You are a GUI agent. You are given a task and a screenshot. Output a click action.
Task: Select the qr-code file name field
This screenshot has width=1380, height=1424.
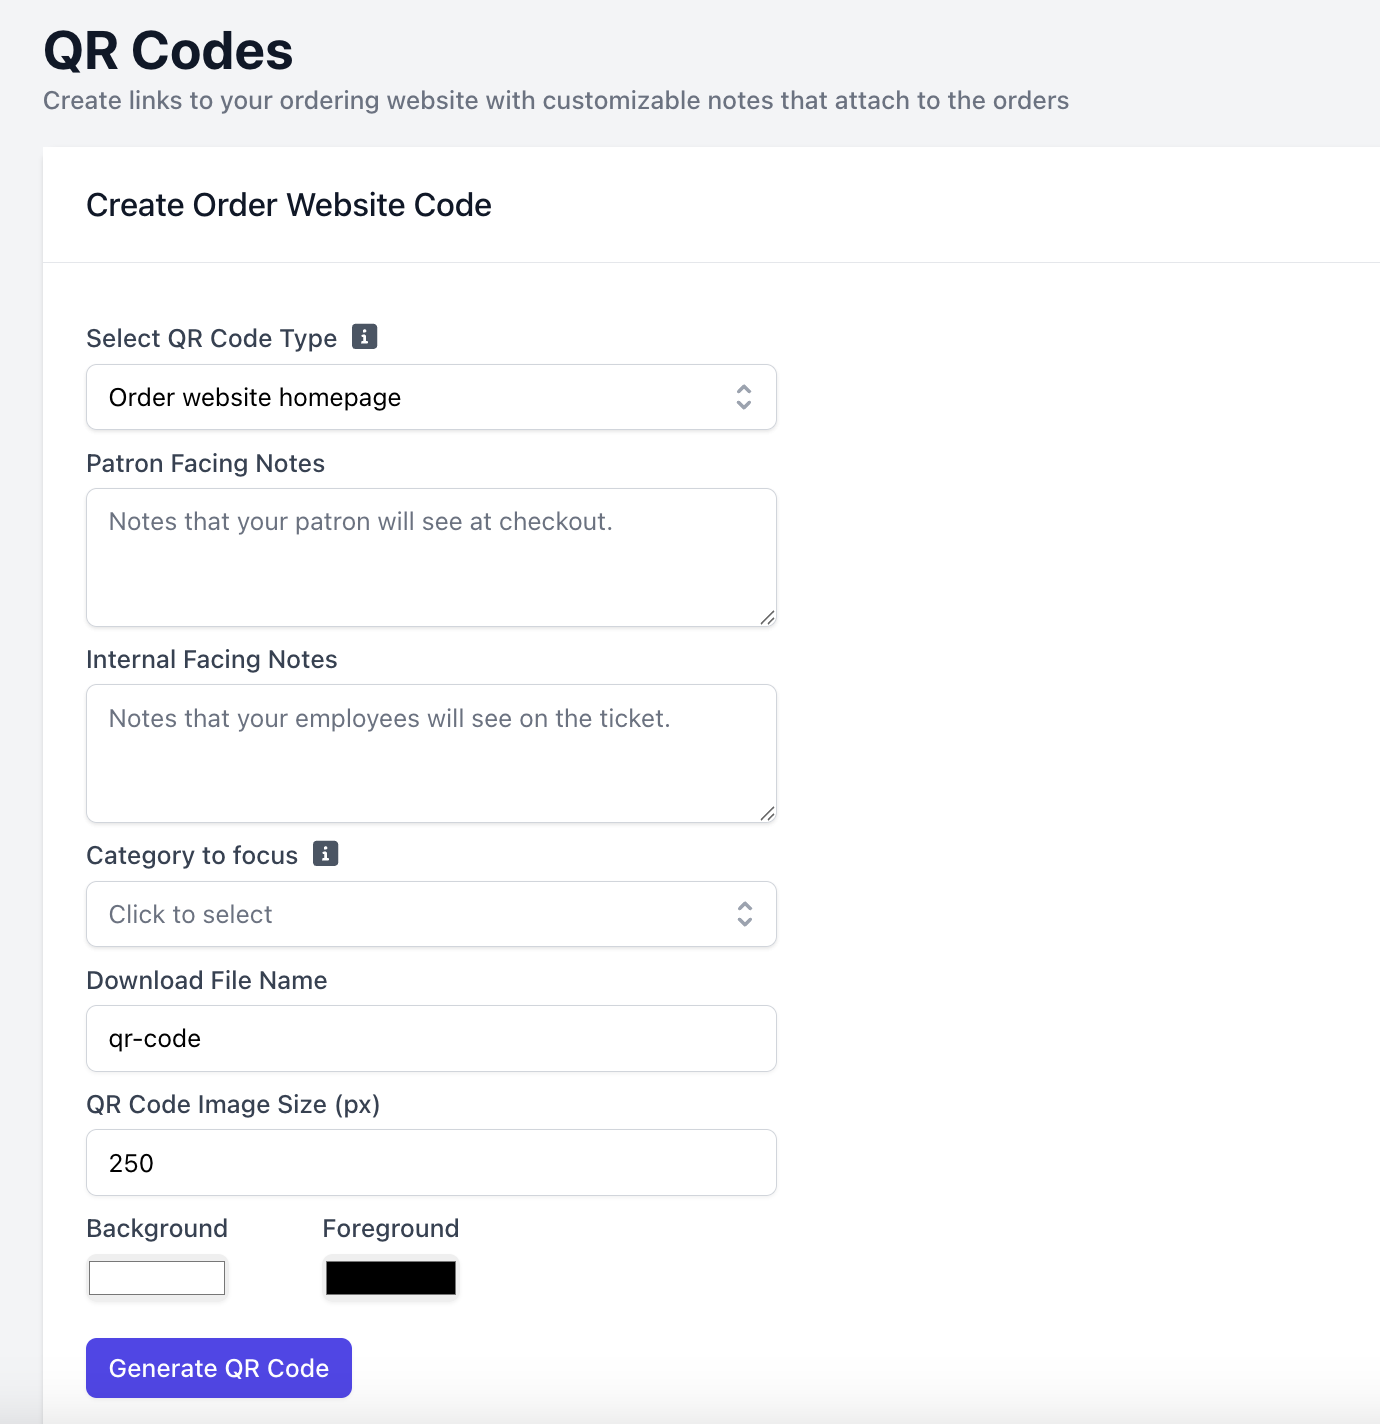pyautogui.click(x=431, y=1038)
